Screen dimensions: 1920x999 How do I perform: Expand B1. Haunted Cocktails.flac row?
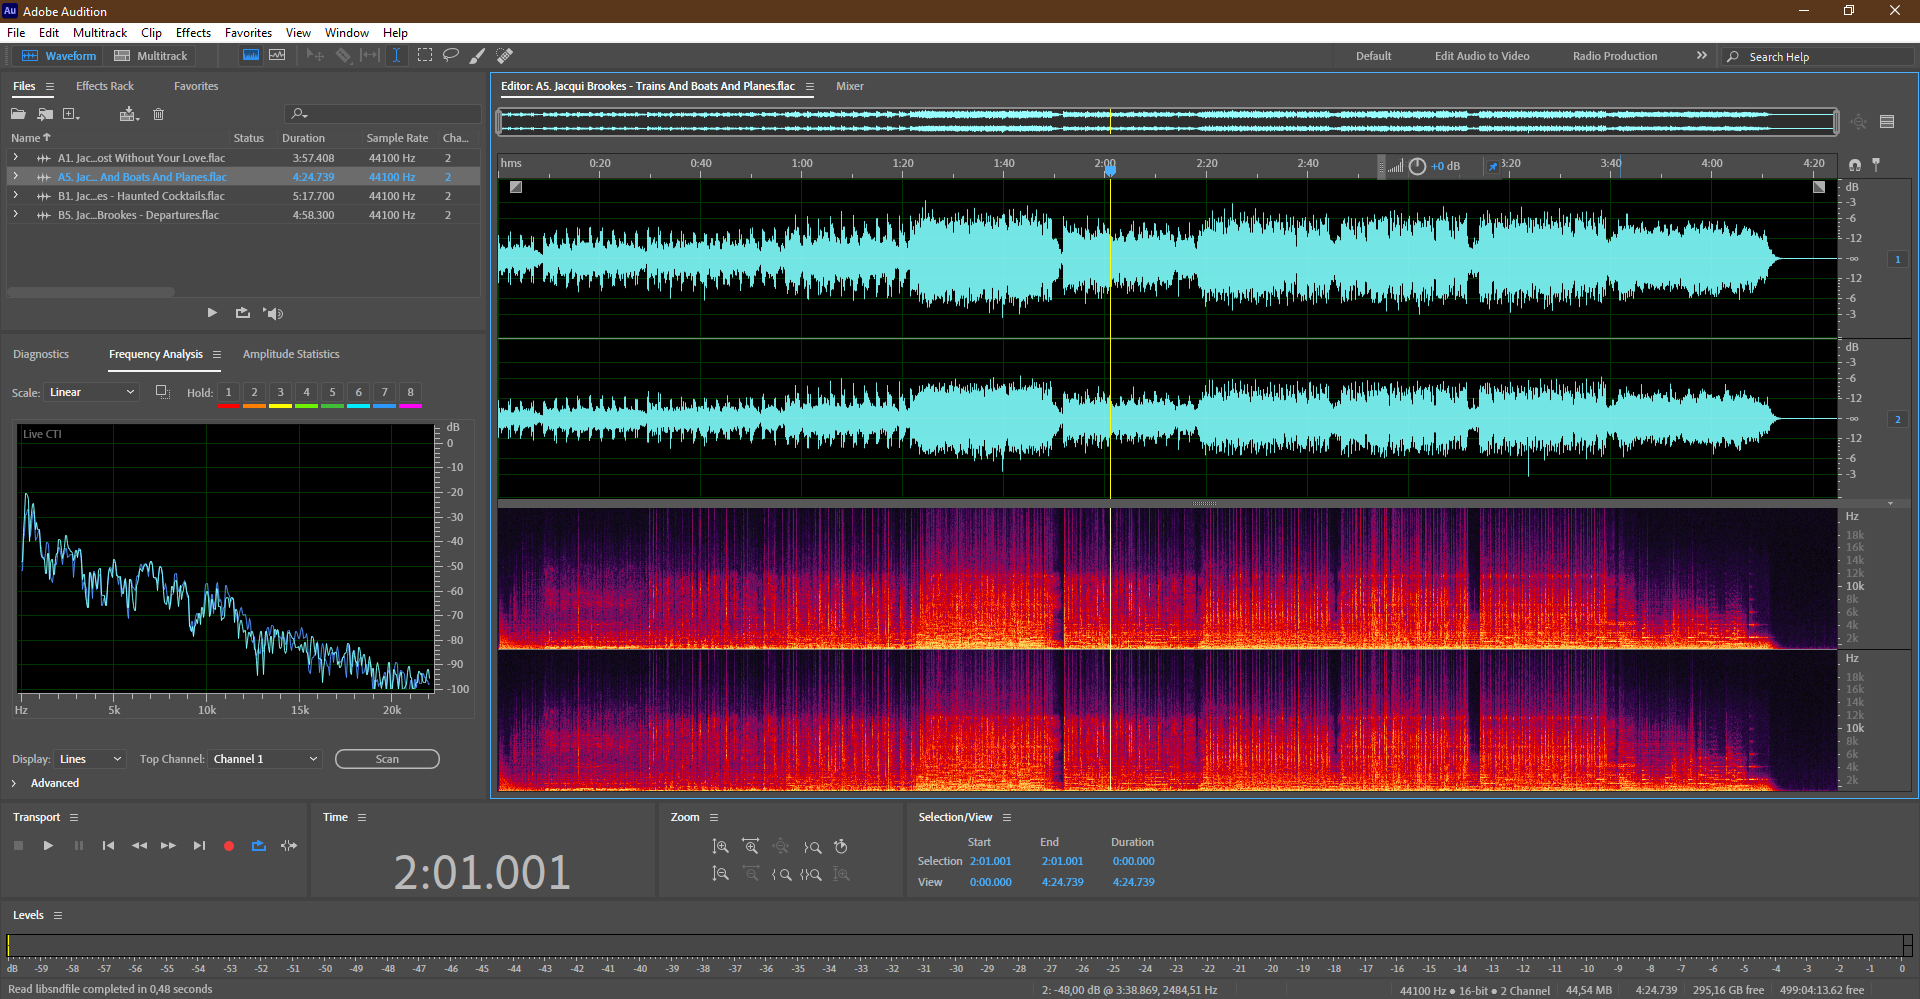coord(15,196)
